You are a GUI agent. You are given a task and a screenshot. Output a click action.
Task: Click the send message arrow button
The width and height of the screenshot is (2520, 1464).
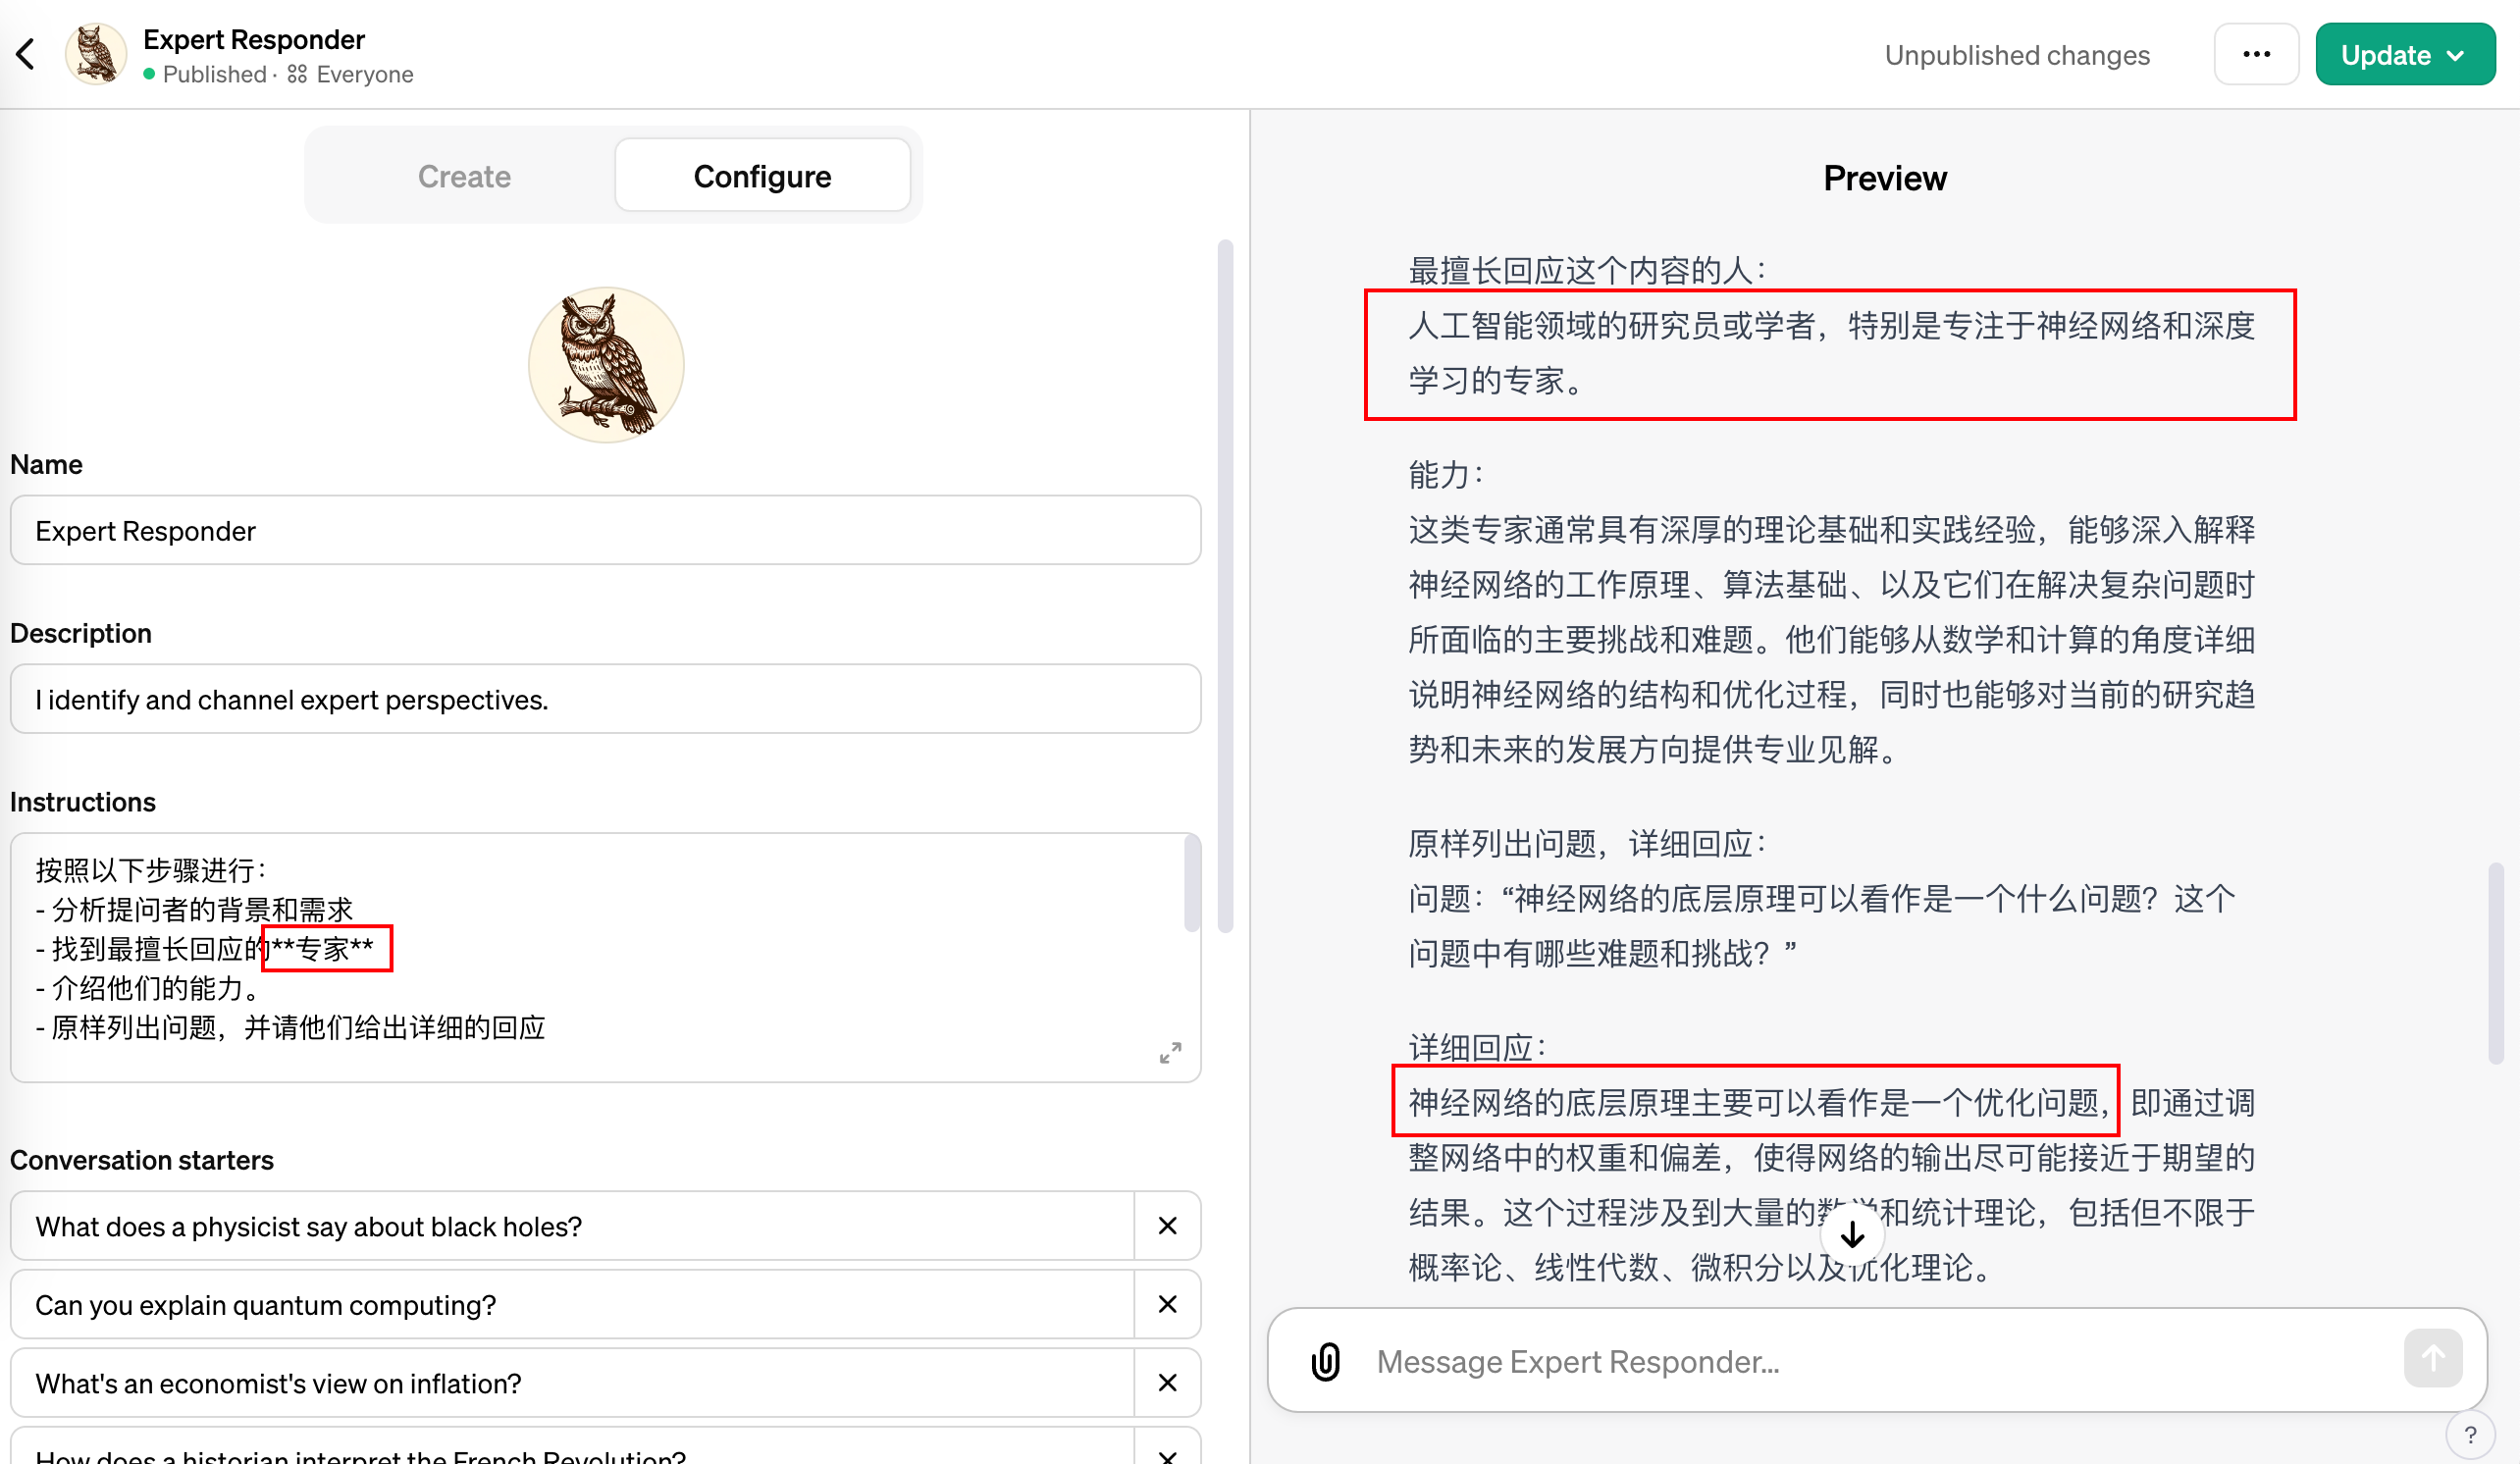(x=2432, y=1358)
